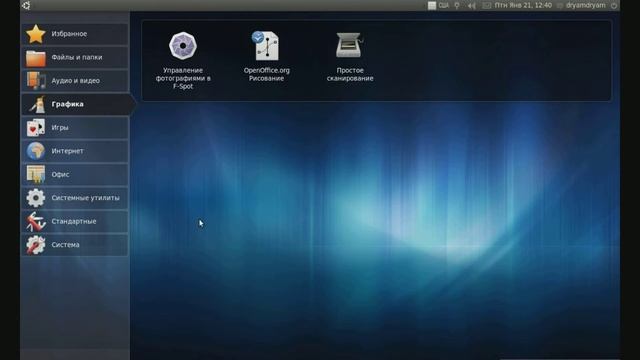Click the date and time clock
Screen dimensions: 640x360
point(523,5)
